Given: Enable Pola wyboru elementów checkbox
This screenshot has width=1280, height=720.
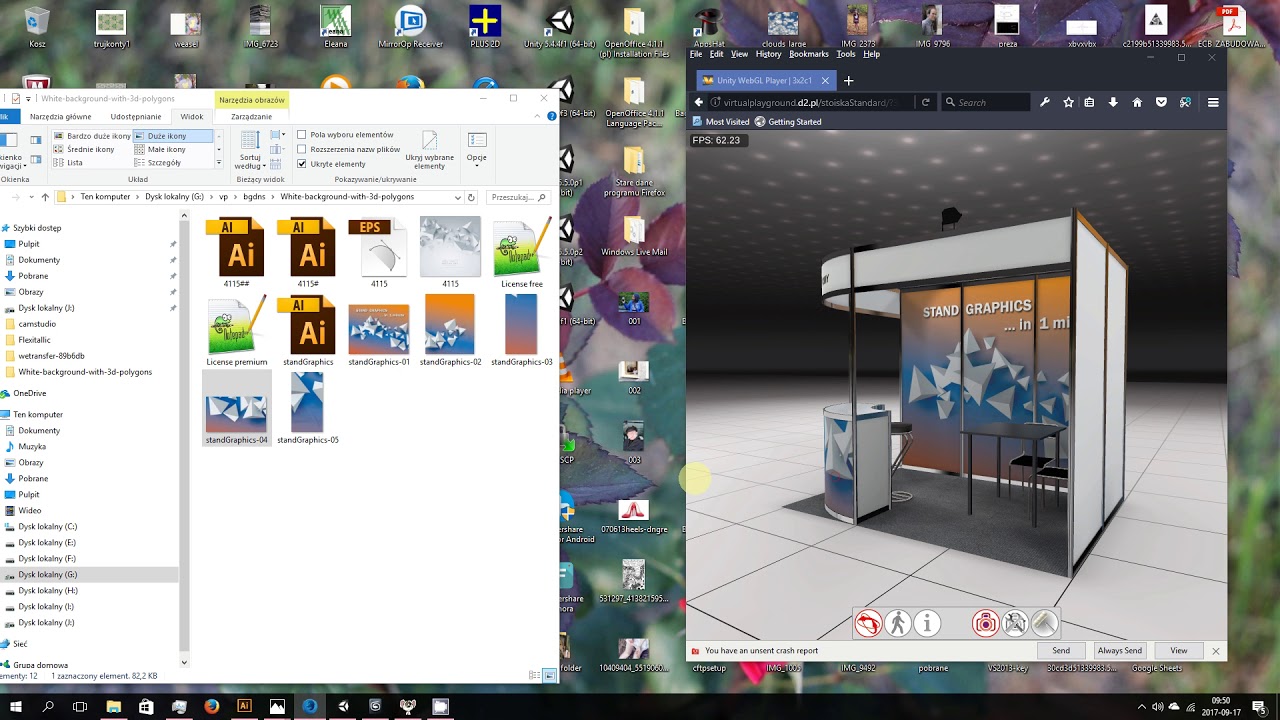Looking at the screenshot, I should [x=302, y=135].
